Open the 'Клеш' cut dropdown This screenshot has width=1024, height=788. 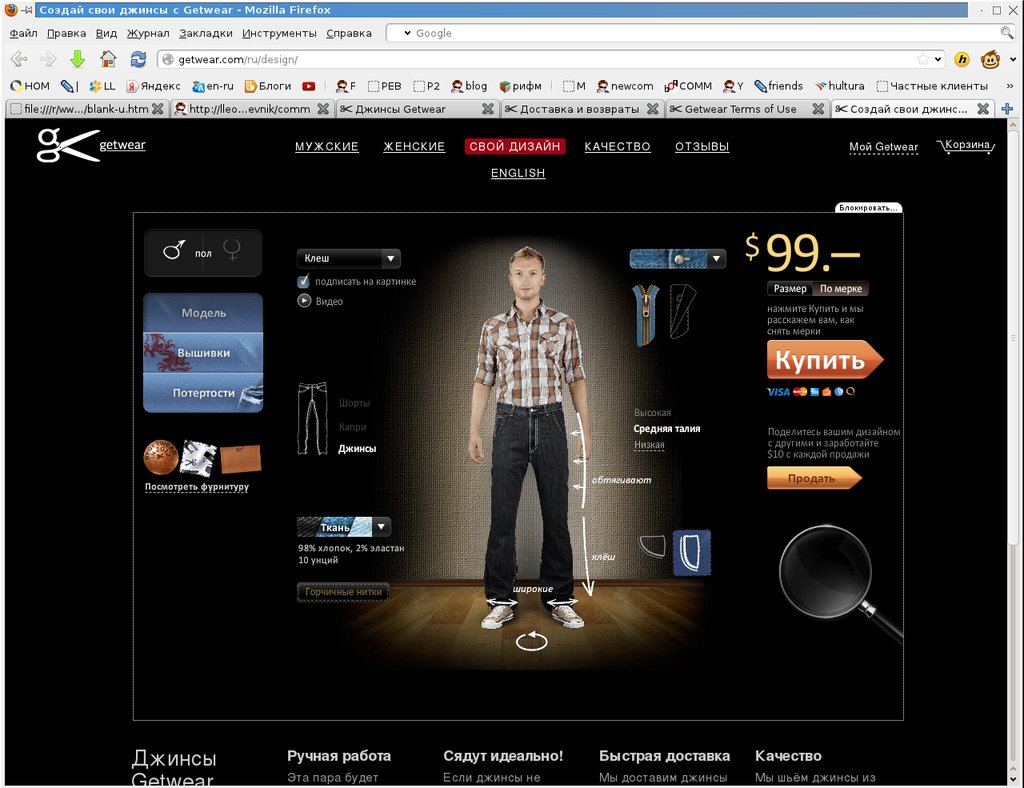(x=349, y=259)
